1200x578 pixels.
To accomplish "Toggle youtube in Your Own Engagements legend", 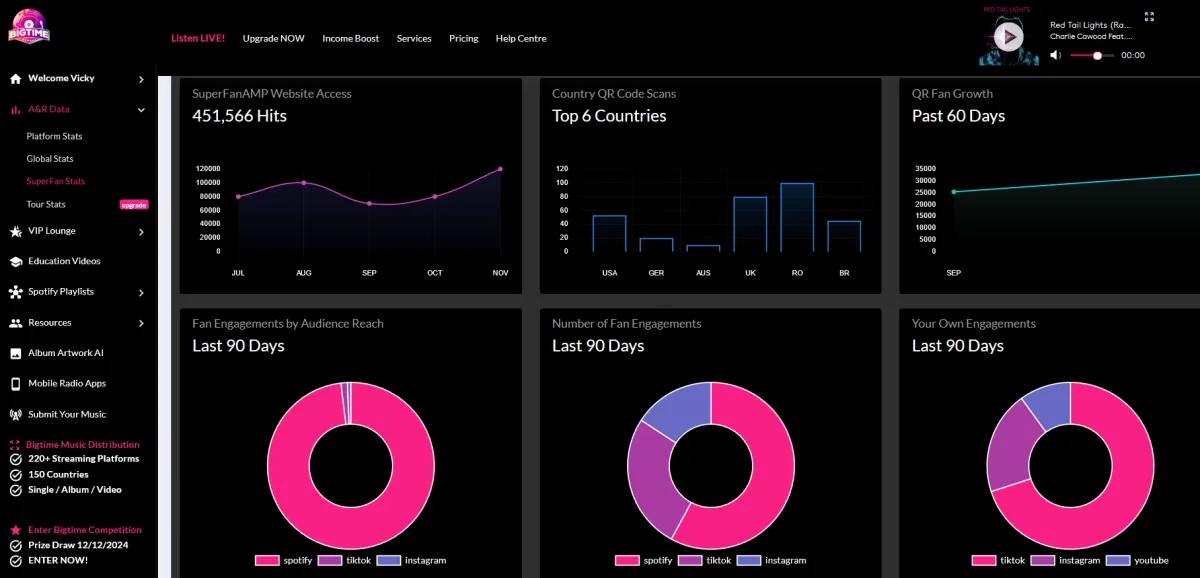I will [x=1137, y=561].
